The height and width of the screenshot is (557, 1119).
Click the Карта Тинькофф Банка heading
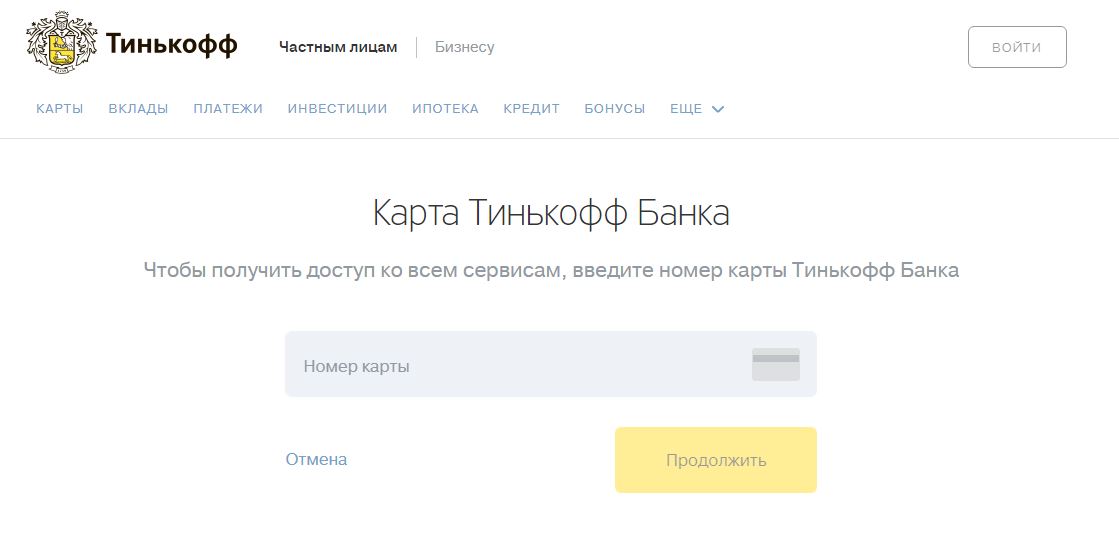[x=551, y=214]
